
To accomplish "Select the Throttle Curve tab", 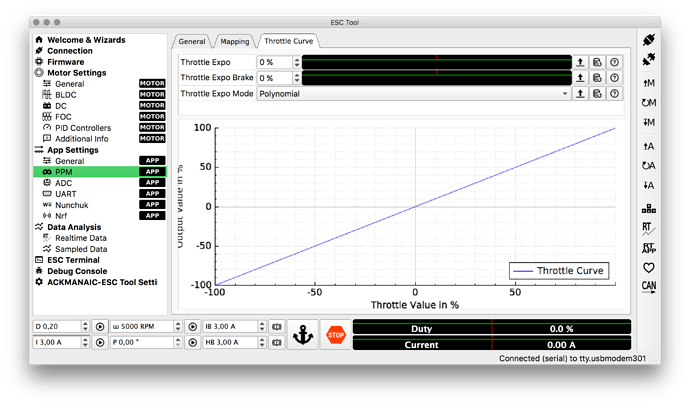I will tap(289, 41).
